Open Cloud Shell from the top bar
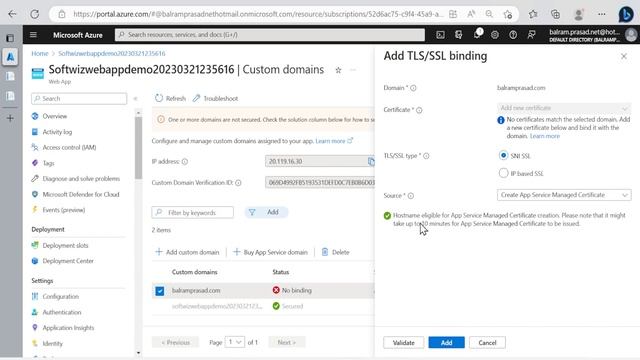 (440, 35)
